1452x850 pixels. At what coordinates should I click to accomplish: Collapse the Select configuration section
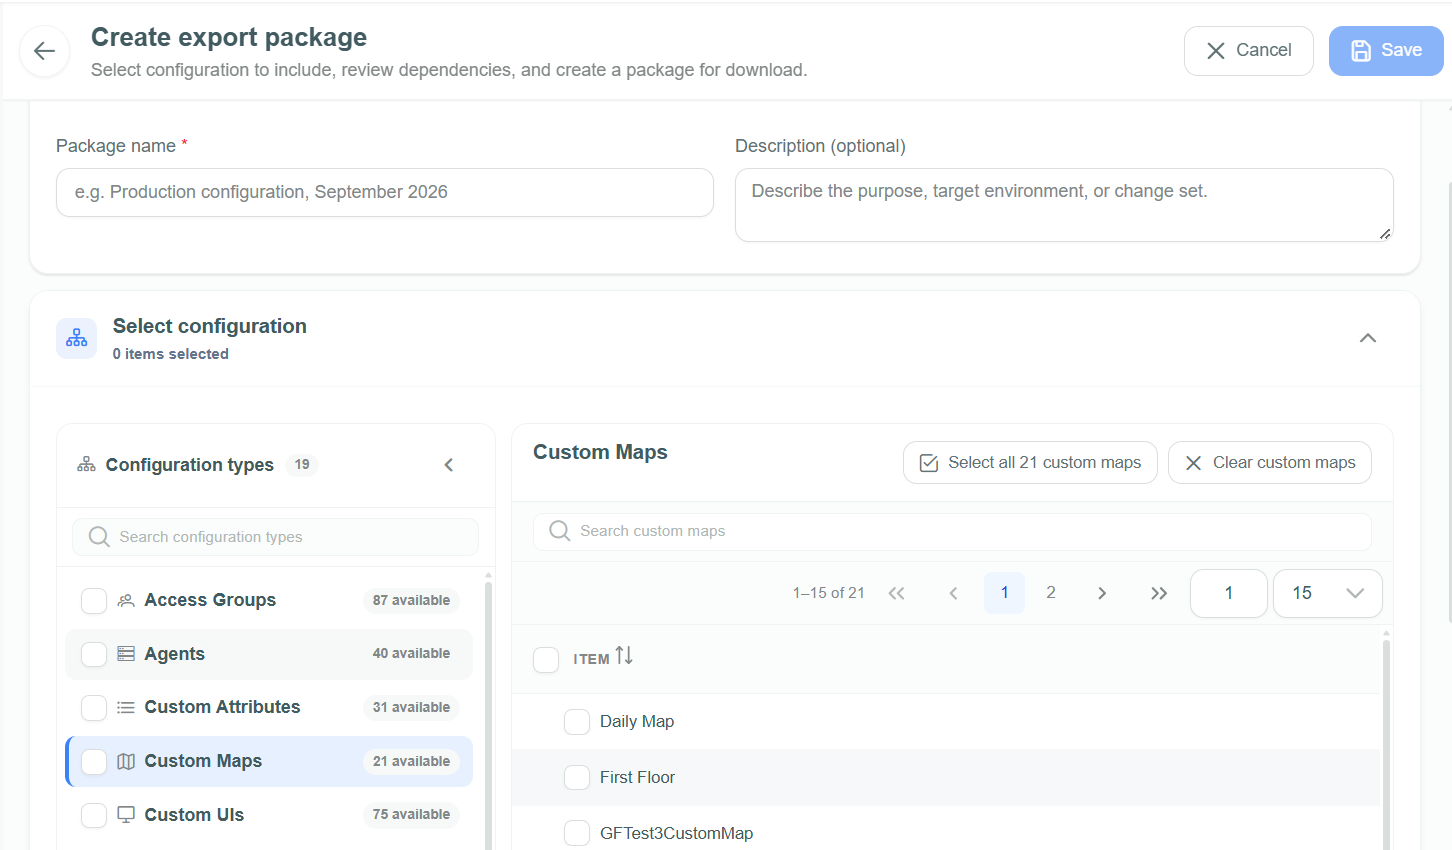tap(1368, 338)
